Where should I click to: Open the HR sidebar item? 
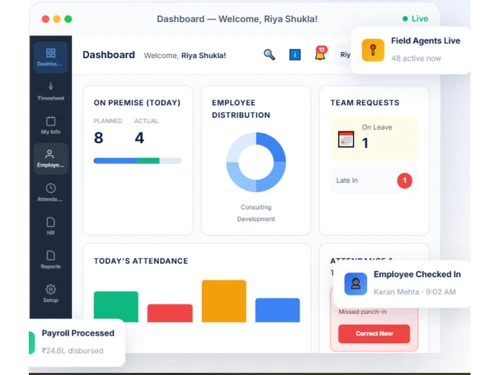[51, 226]
